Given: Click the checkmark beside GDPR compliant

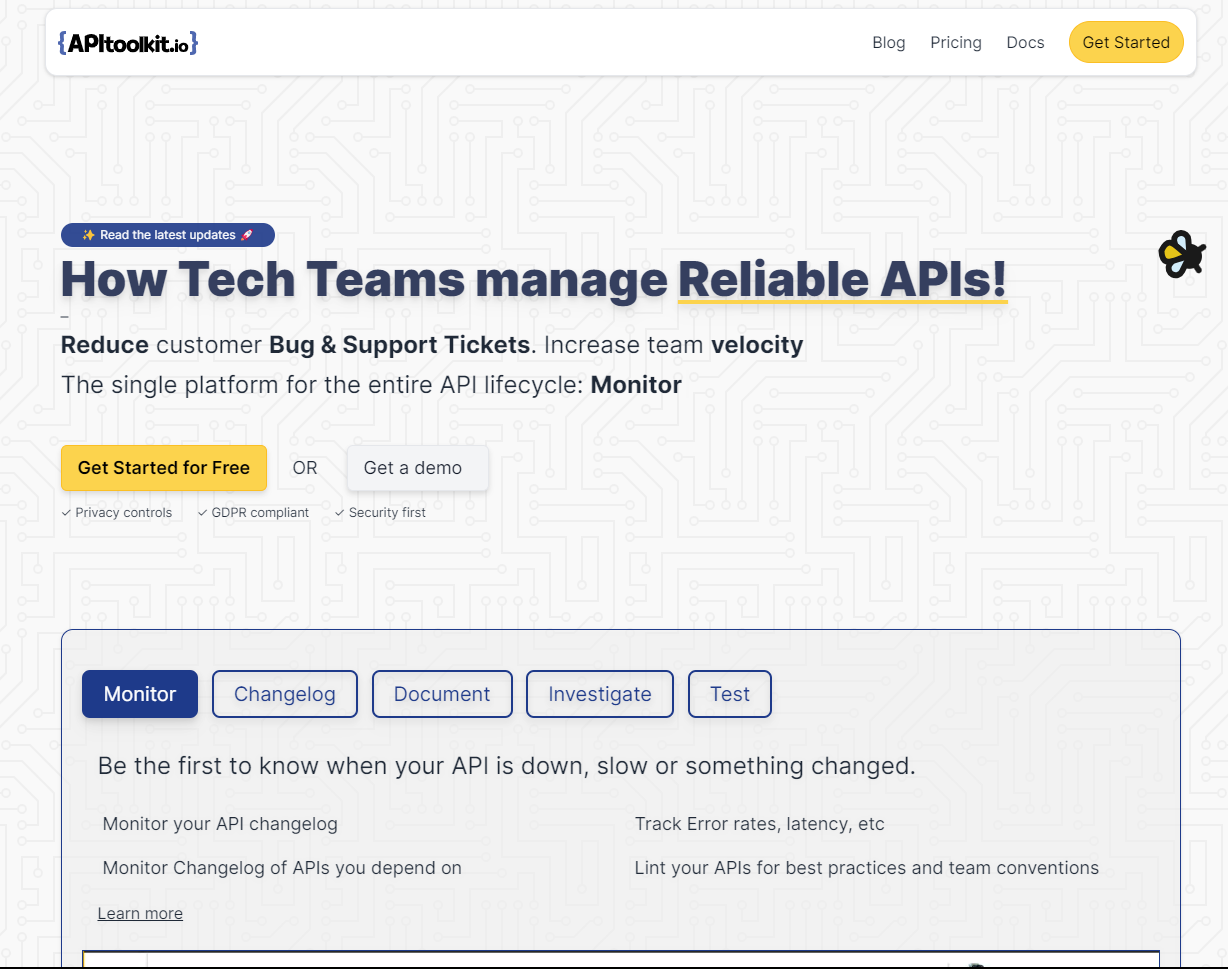Looking at the screenshot, I should click(200, 512).
